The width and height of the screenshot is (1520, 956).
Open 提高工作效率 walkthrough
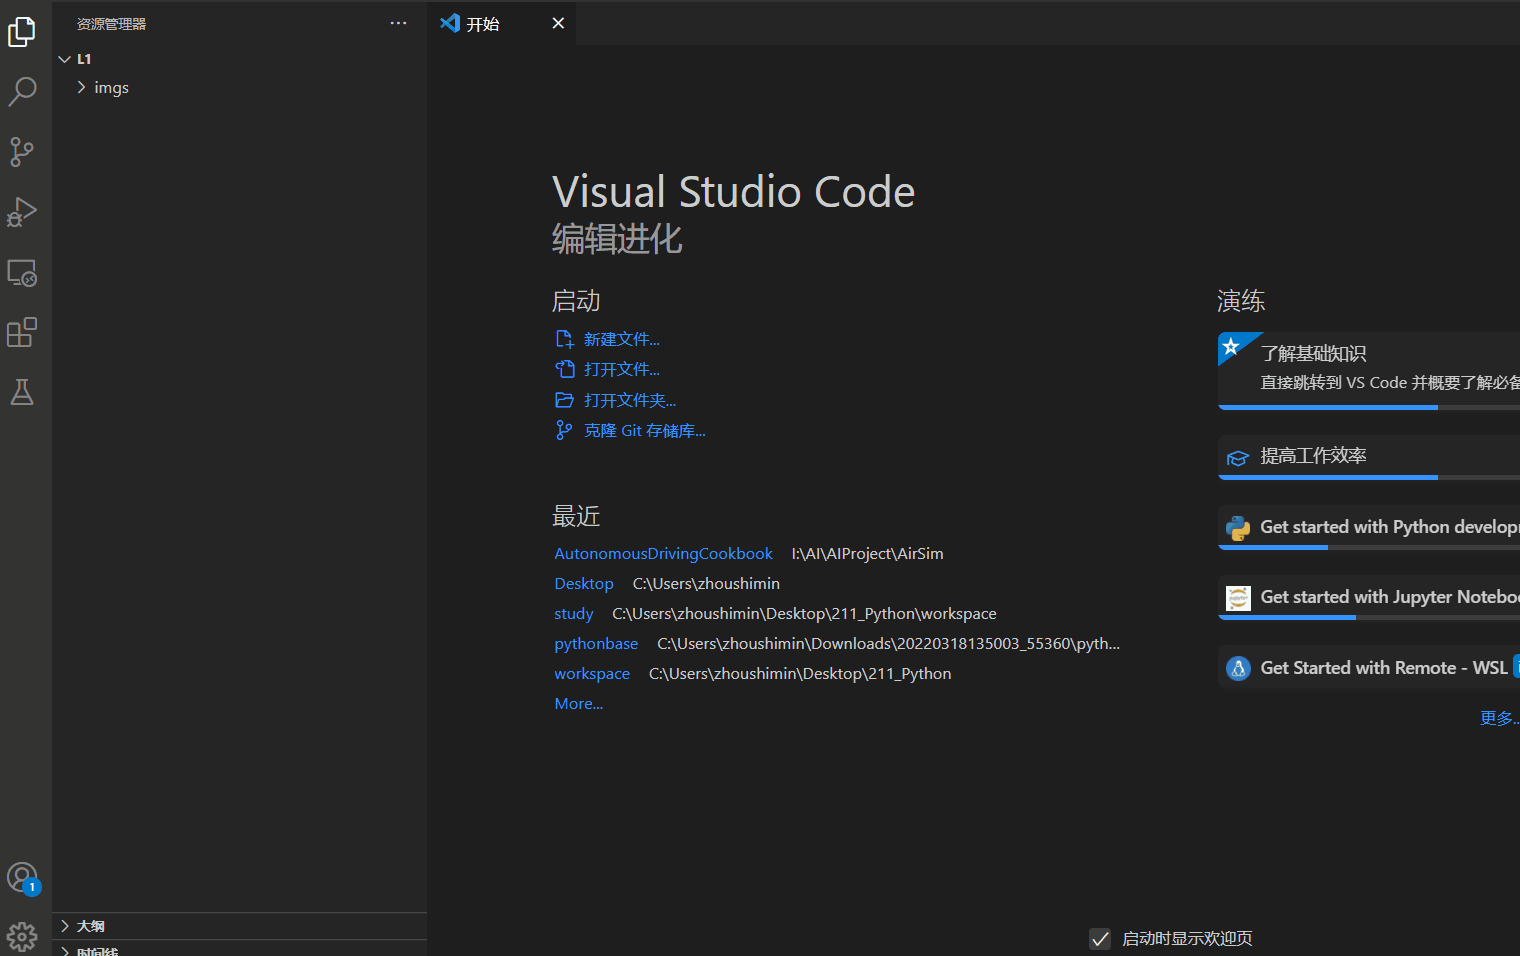pyautogui.click(x=1369, y=457)
